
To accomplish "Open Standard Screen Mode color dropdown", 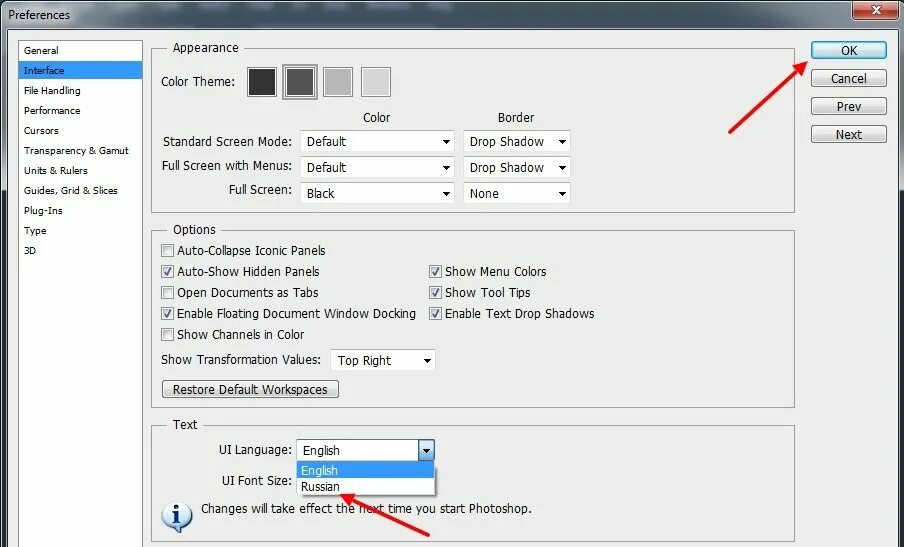I will [377, 141].
